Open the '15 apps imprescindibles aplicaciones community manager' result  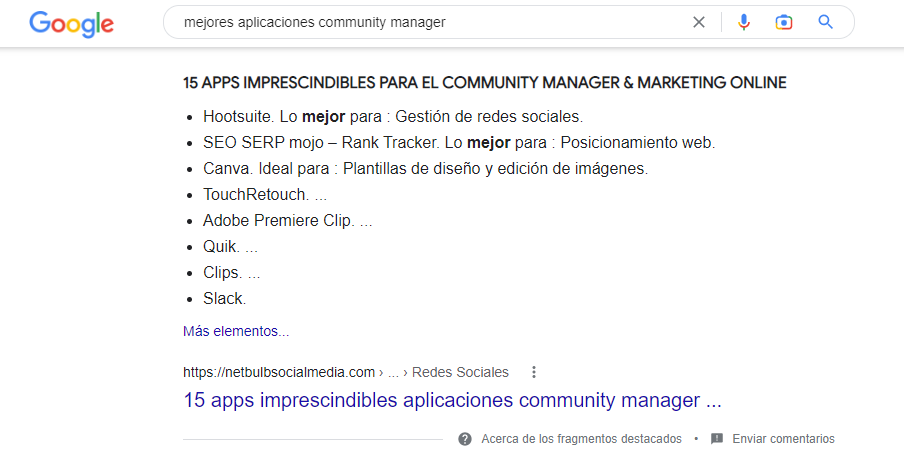pos(452,400)
